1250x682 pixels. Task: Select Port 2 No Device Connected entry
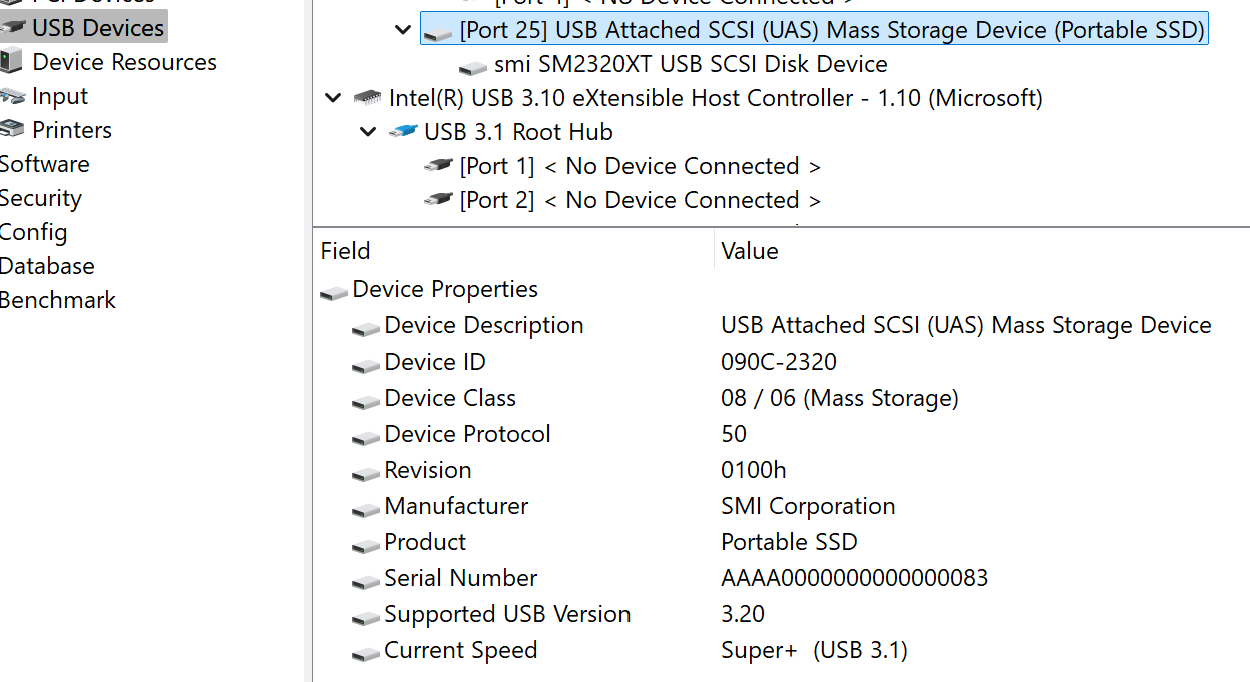tap(640, 200)
